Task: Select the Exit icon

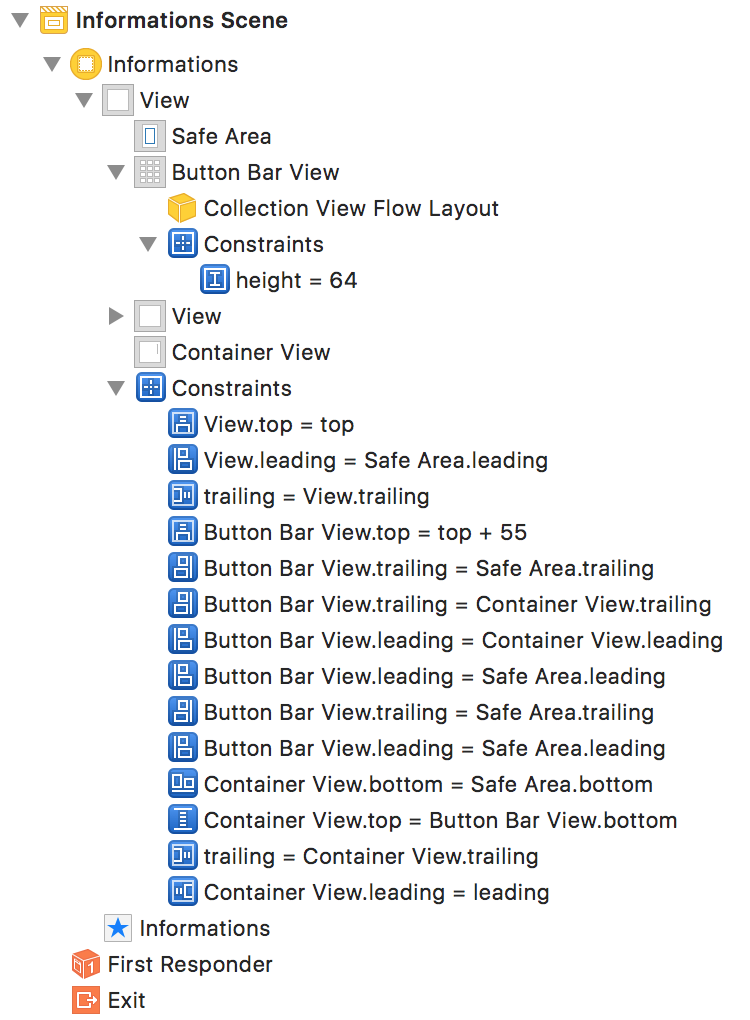Action: coord(86,1000)
